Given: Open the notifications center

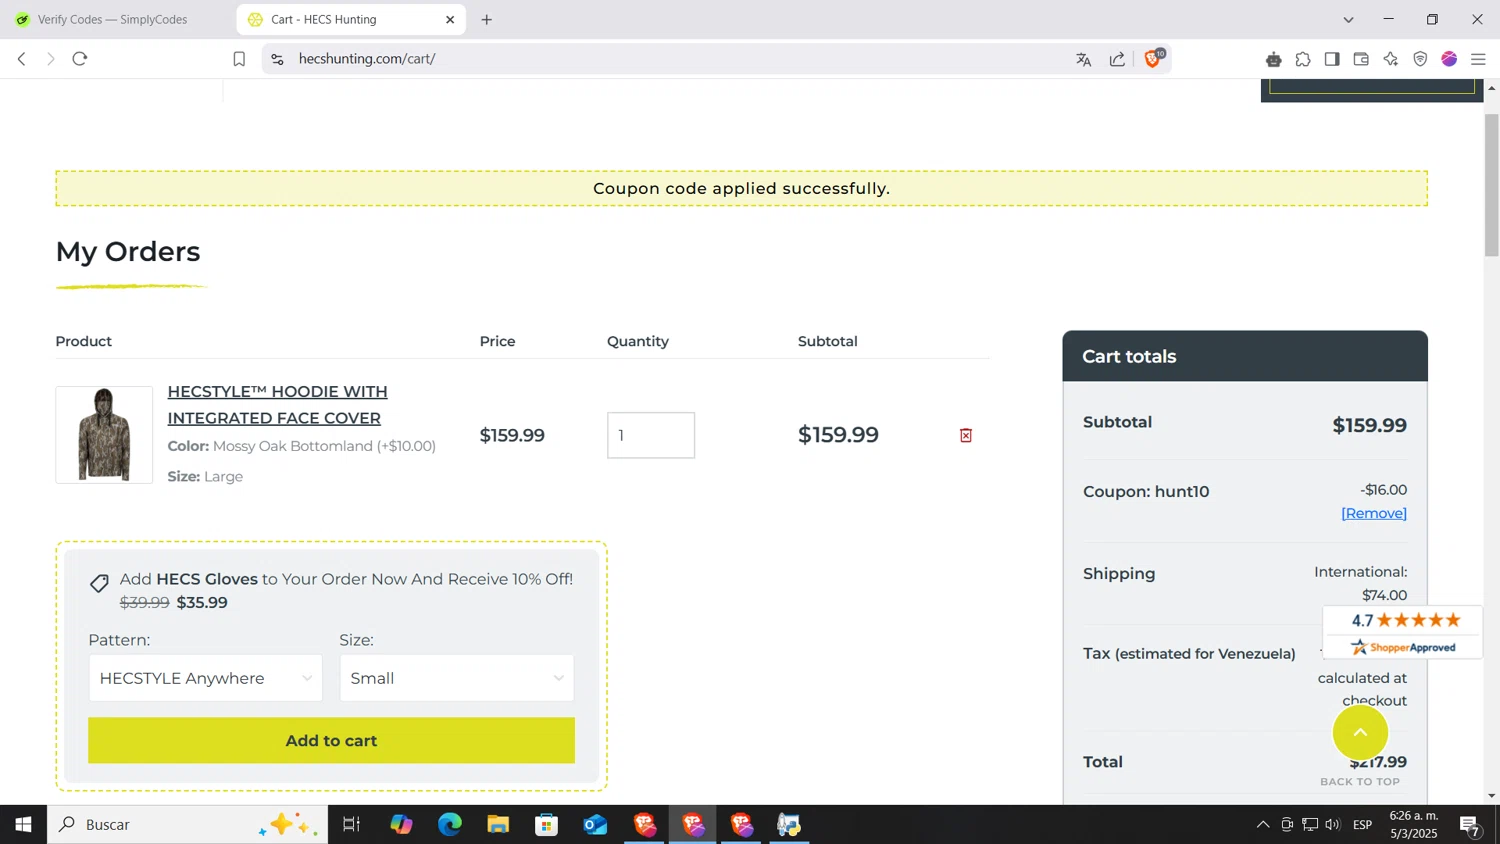Looking at the screenshot, I should [x=1470, y=825].
